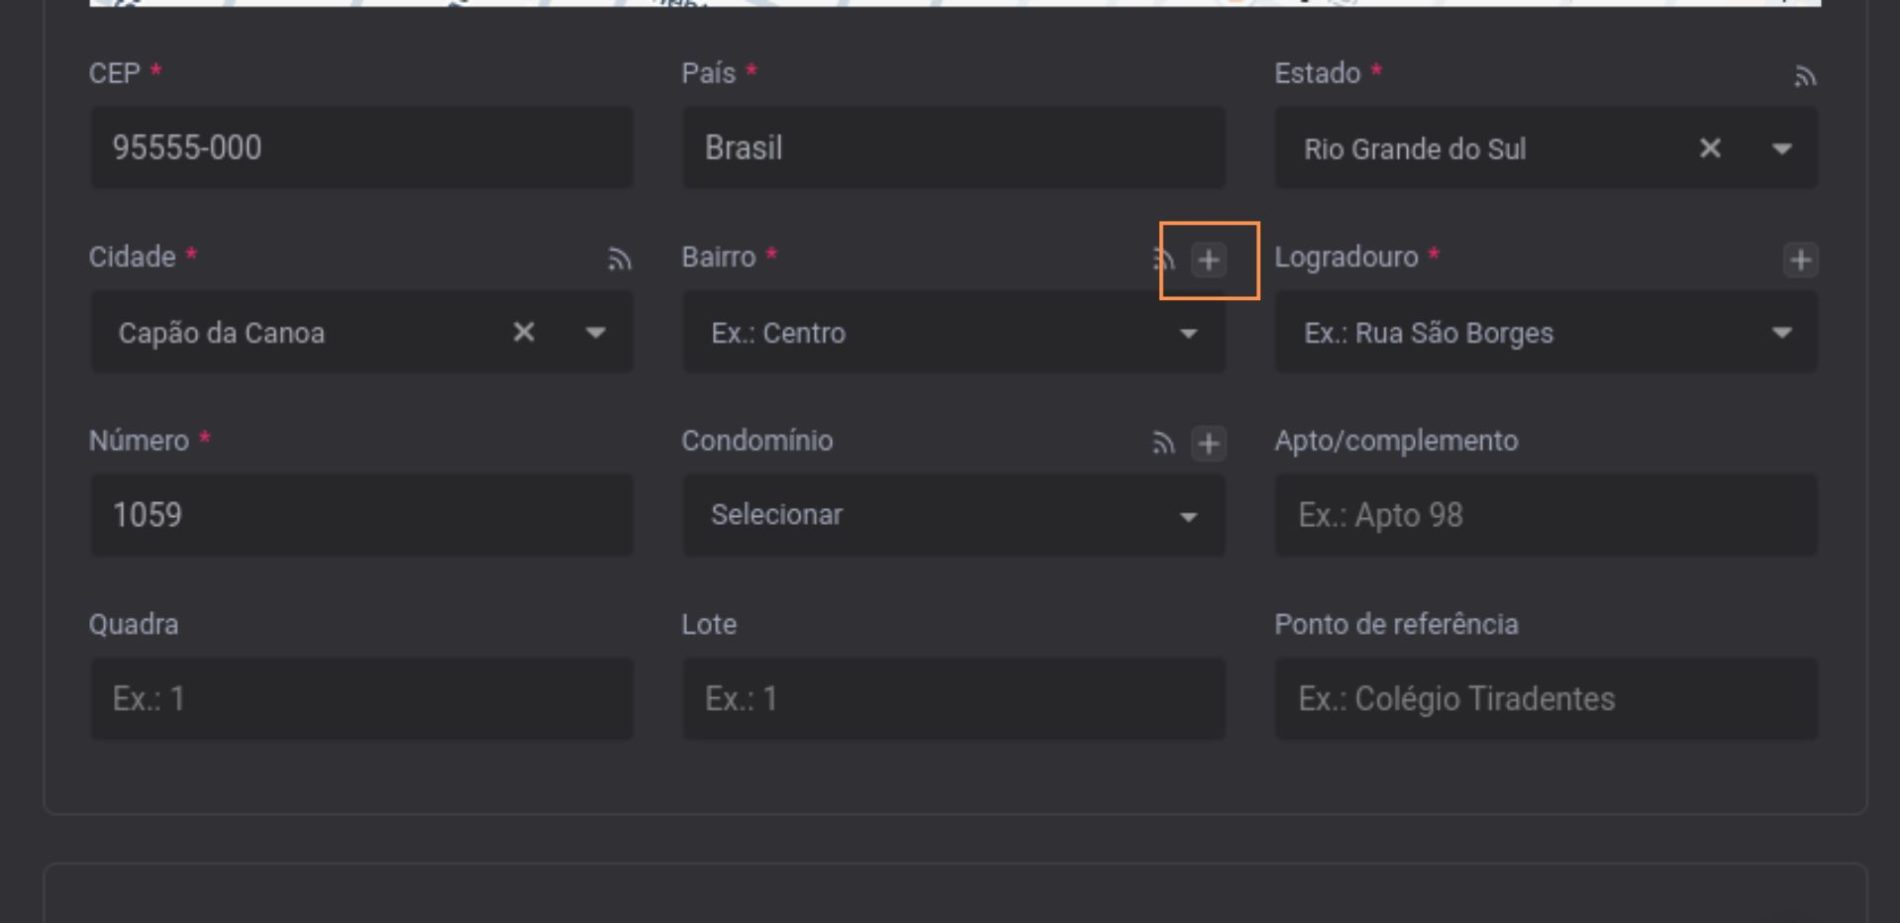Open the Bairro dropdown list

(953, 332)
